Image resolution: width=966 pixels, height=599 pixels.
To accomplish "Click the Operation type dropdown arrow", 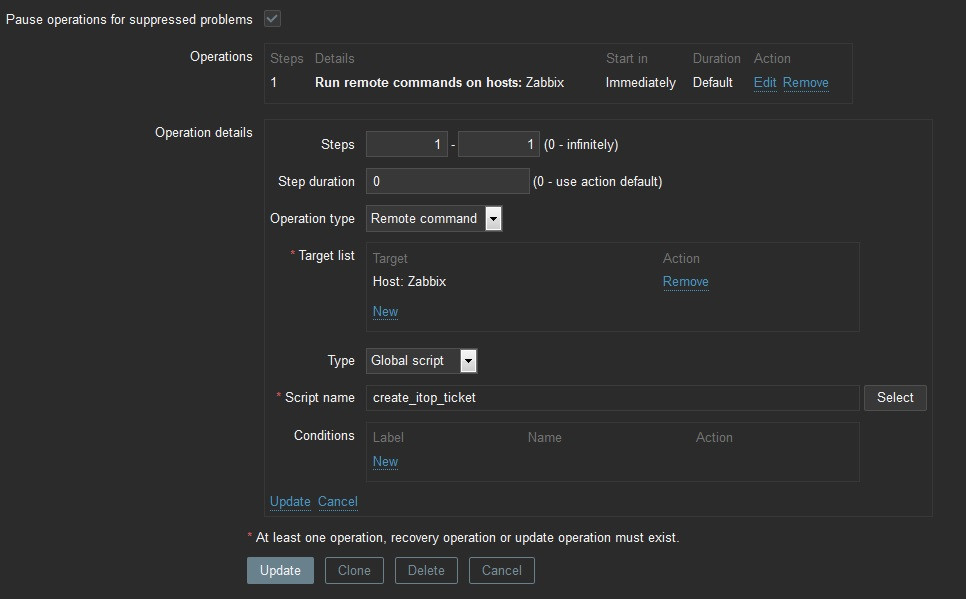I will (x=493, y=219).
